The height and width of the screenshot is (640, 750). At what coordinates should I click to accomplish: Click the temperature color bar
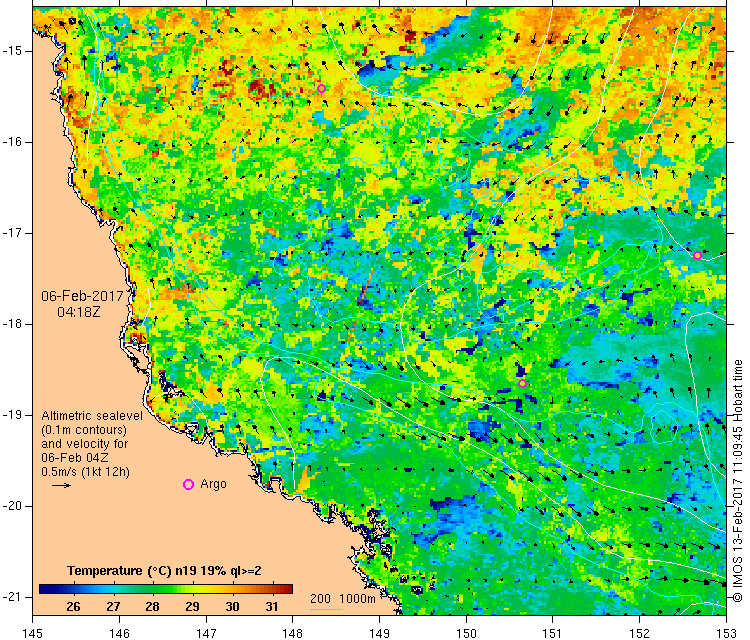click(165, 589)
